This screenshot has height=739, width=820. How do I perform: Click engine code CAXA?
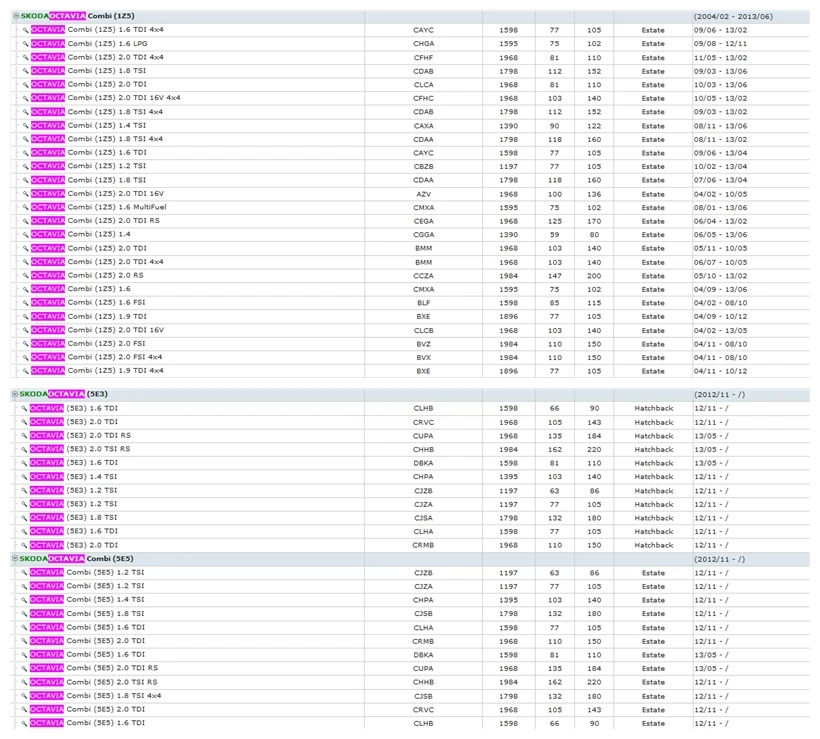coord(423,126)
